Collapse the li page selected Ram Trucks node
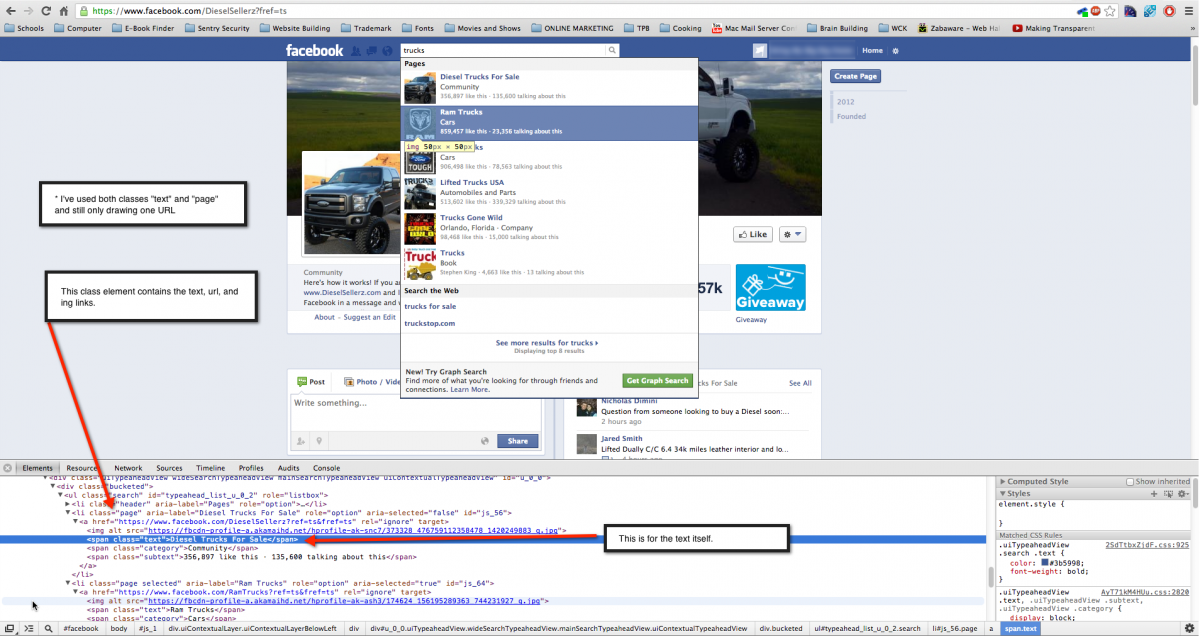This screenshot has height=636, width=1200. point(68,583)
